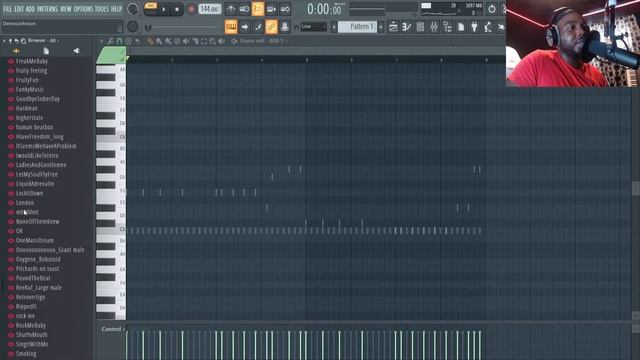Click the up arrow icon in the Browser header
This screenshot has width=640, height=360.
pos(10,41)
